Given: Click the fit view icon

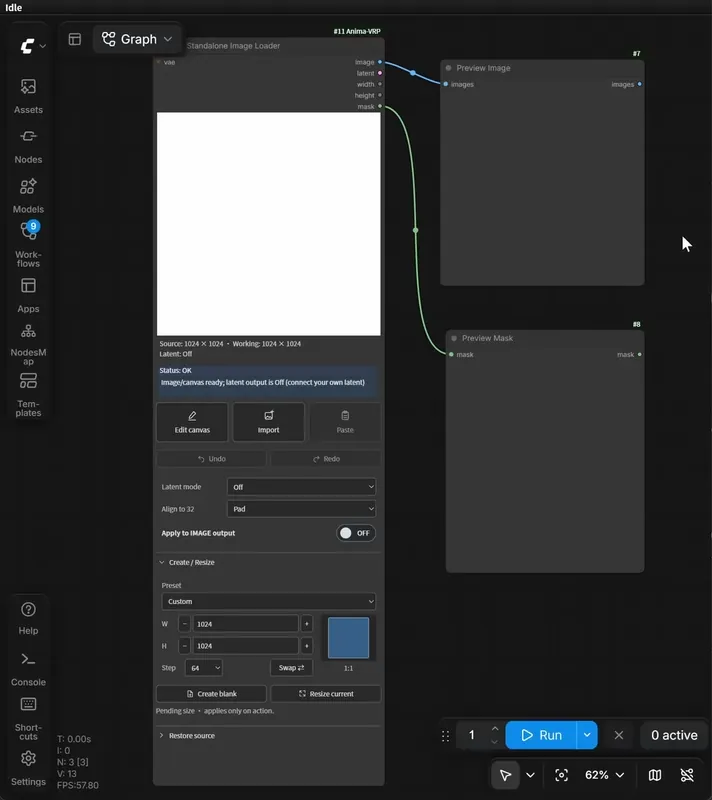Looking at the screenshot, I should [x=562, y=776].
